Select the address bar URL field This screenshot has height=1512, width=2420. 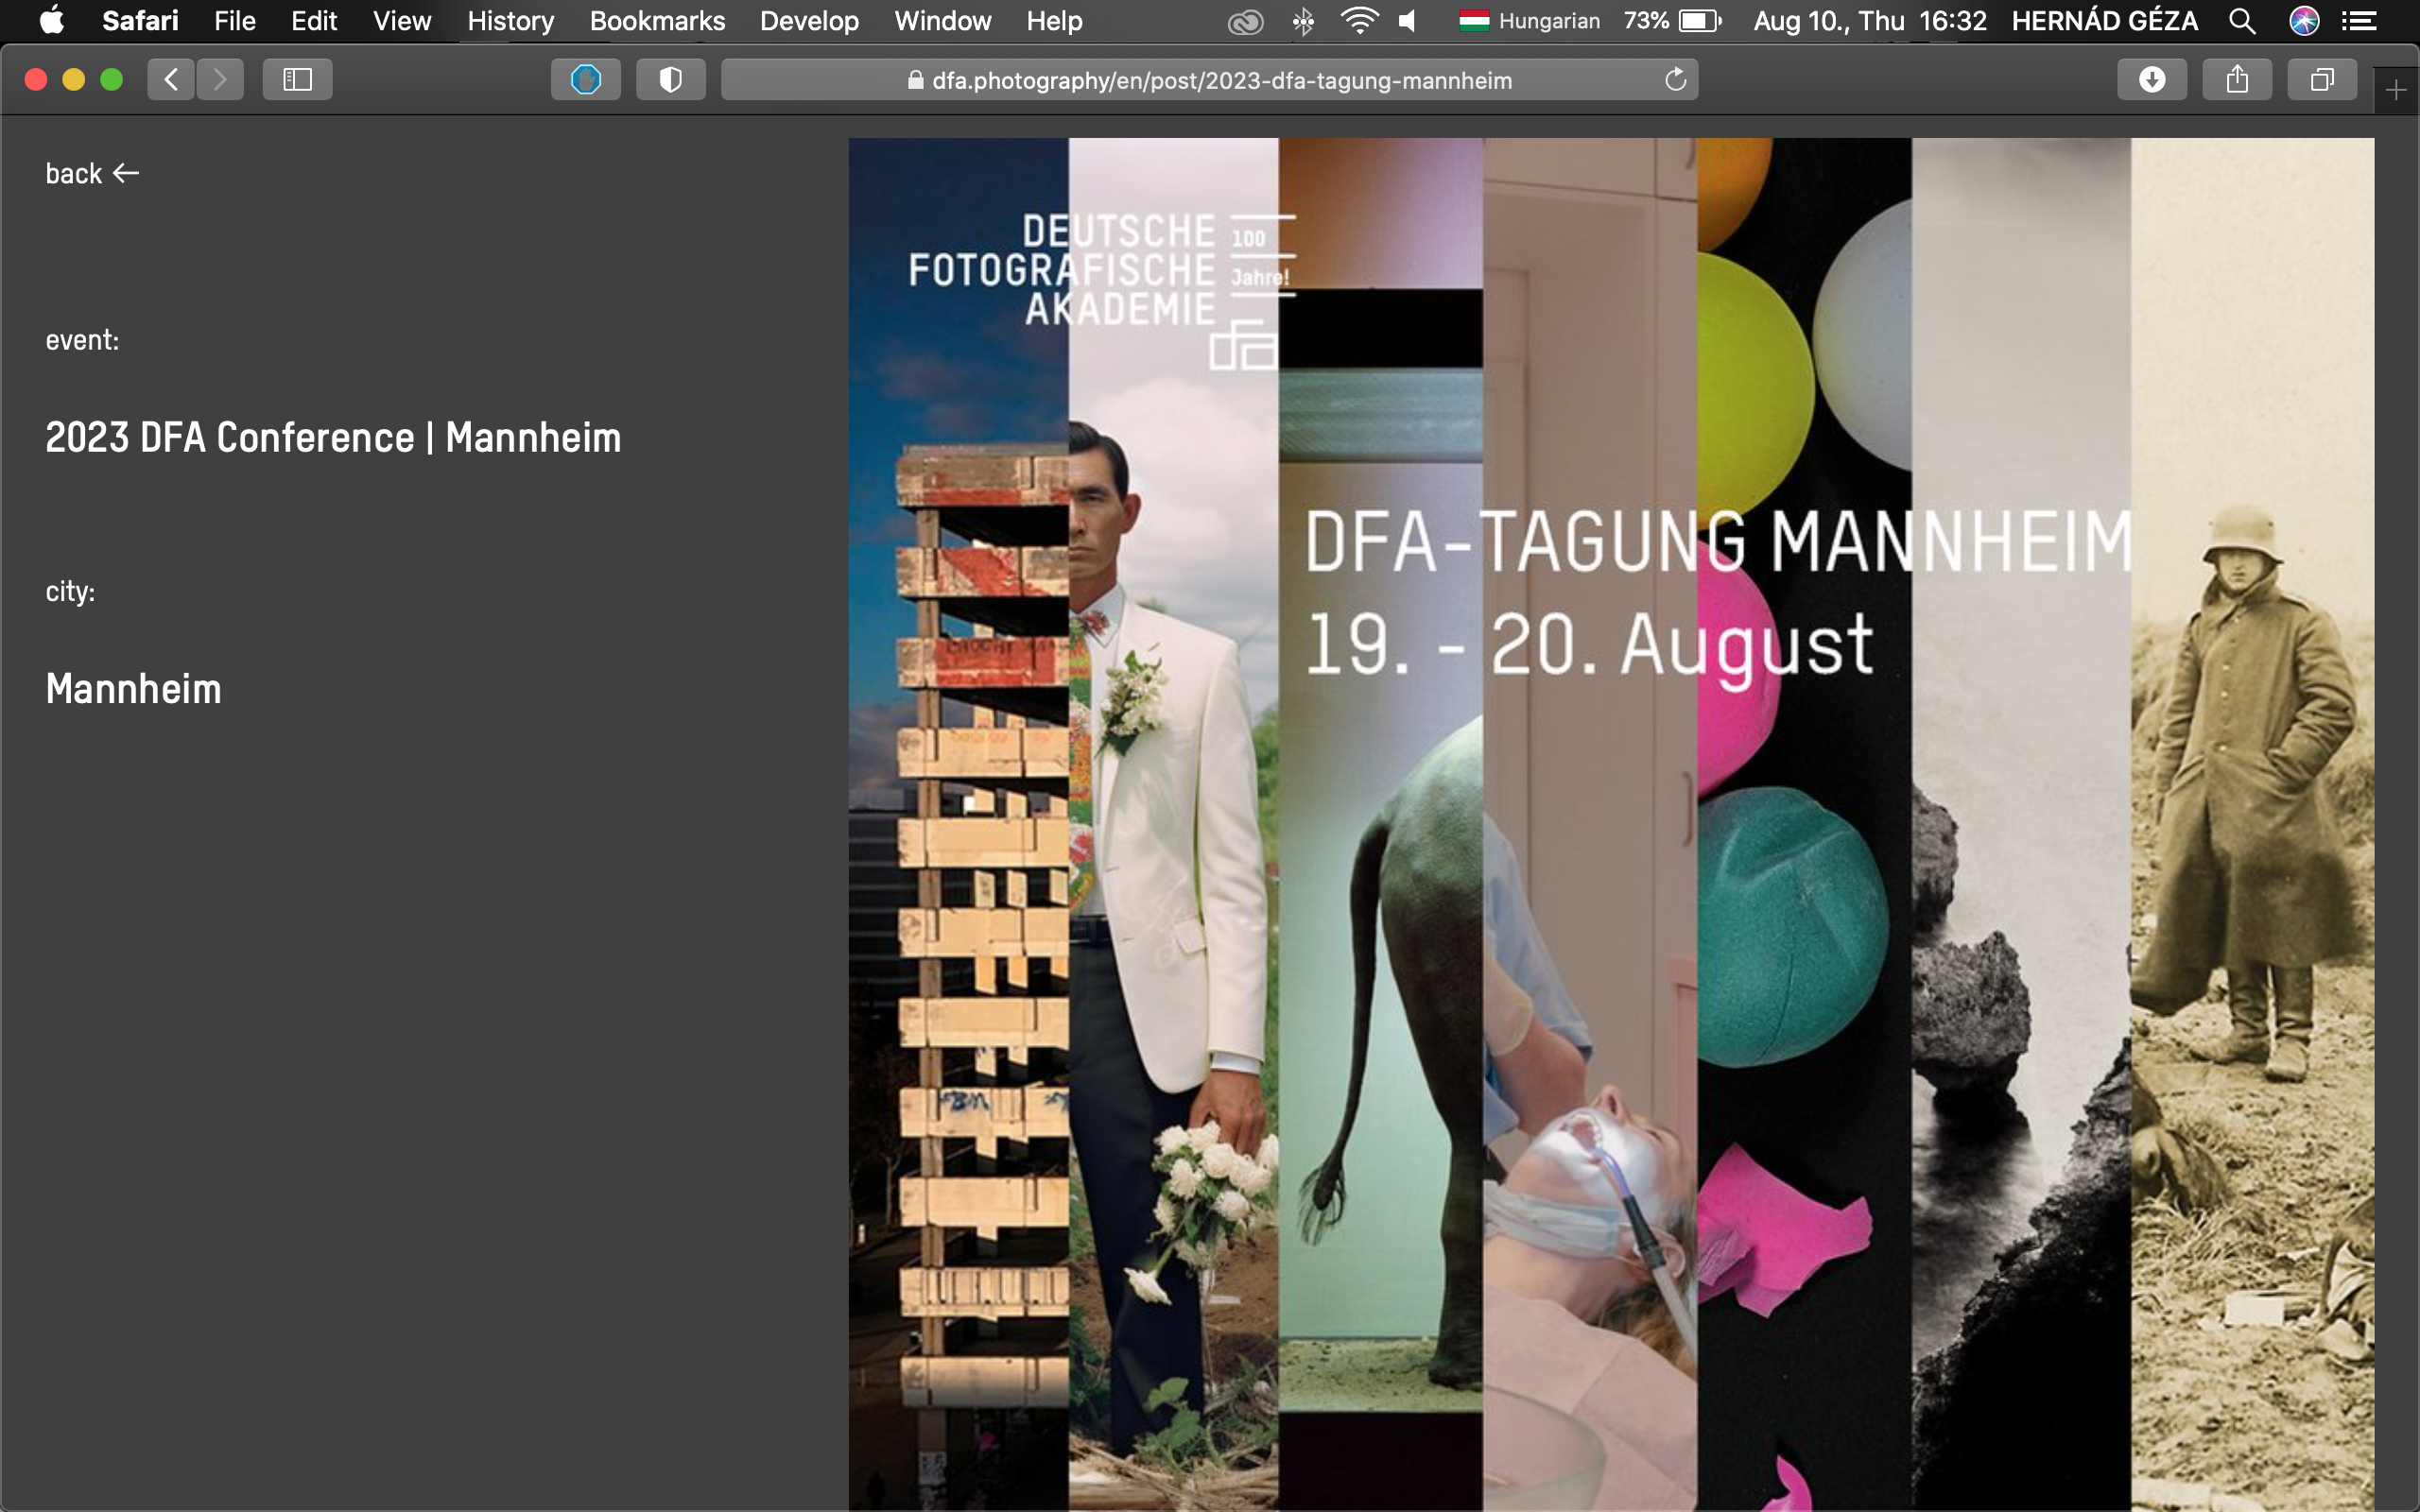[x=1209, y=80]
